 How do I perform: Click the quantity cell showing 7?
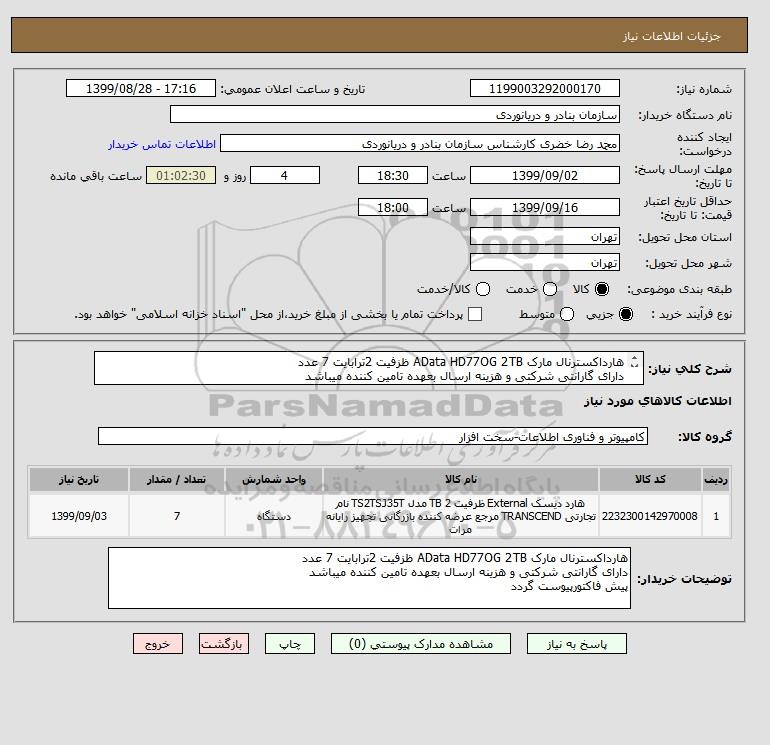pyautogui.click(x=177, y=516)
